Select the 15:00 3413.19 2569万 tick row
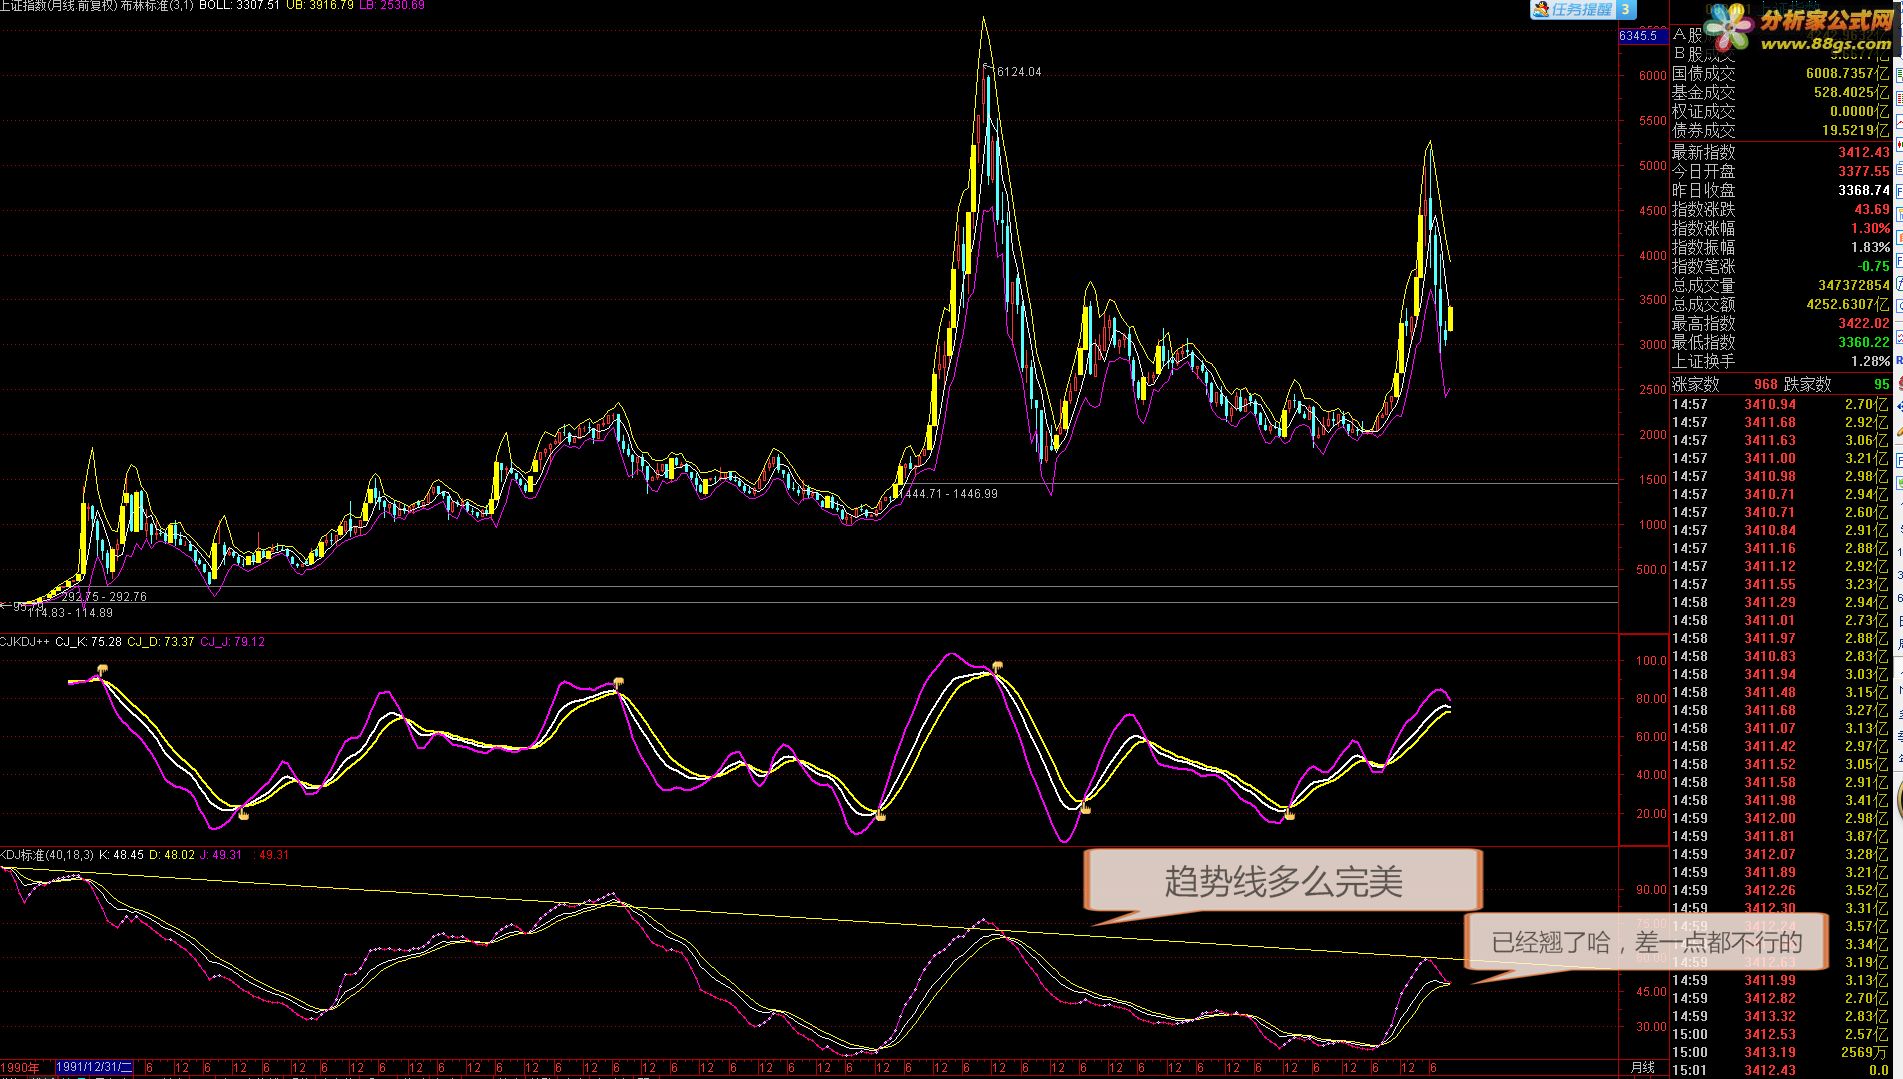Image resolution: width=1903 pixels, height=1079 pixels. point(1781,1052)
